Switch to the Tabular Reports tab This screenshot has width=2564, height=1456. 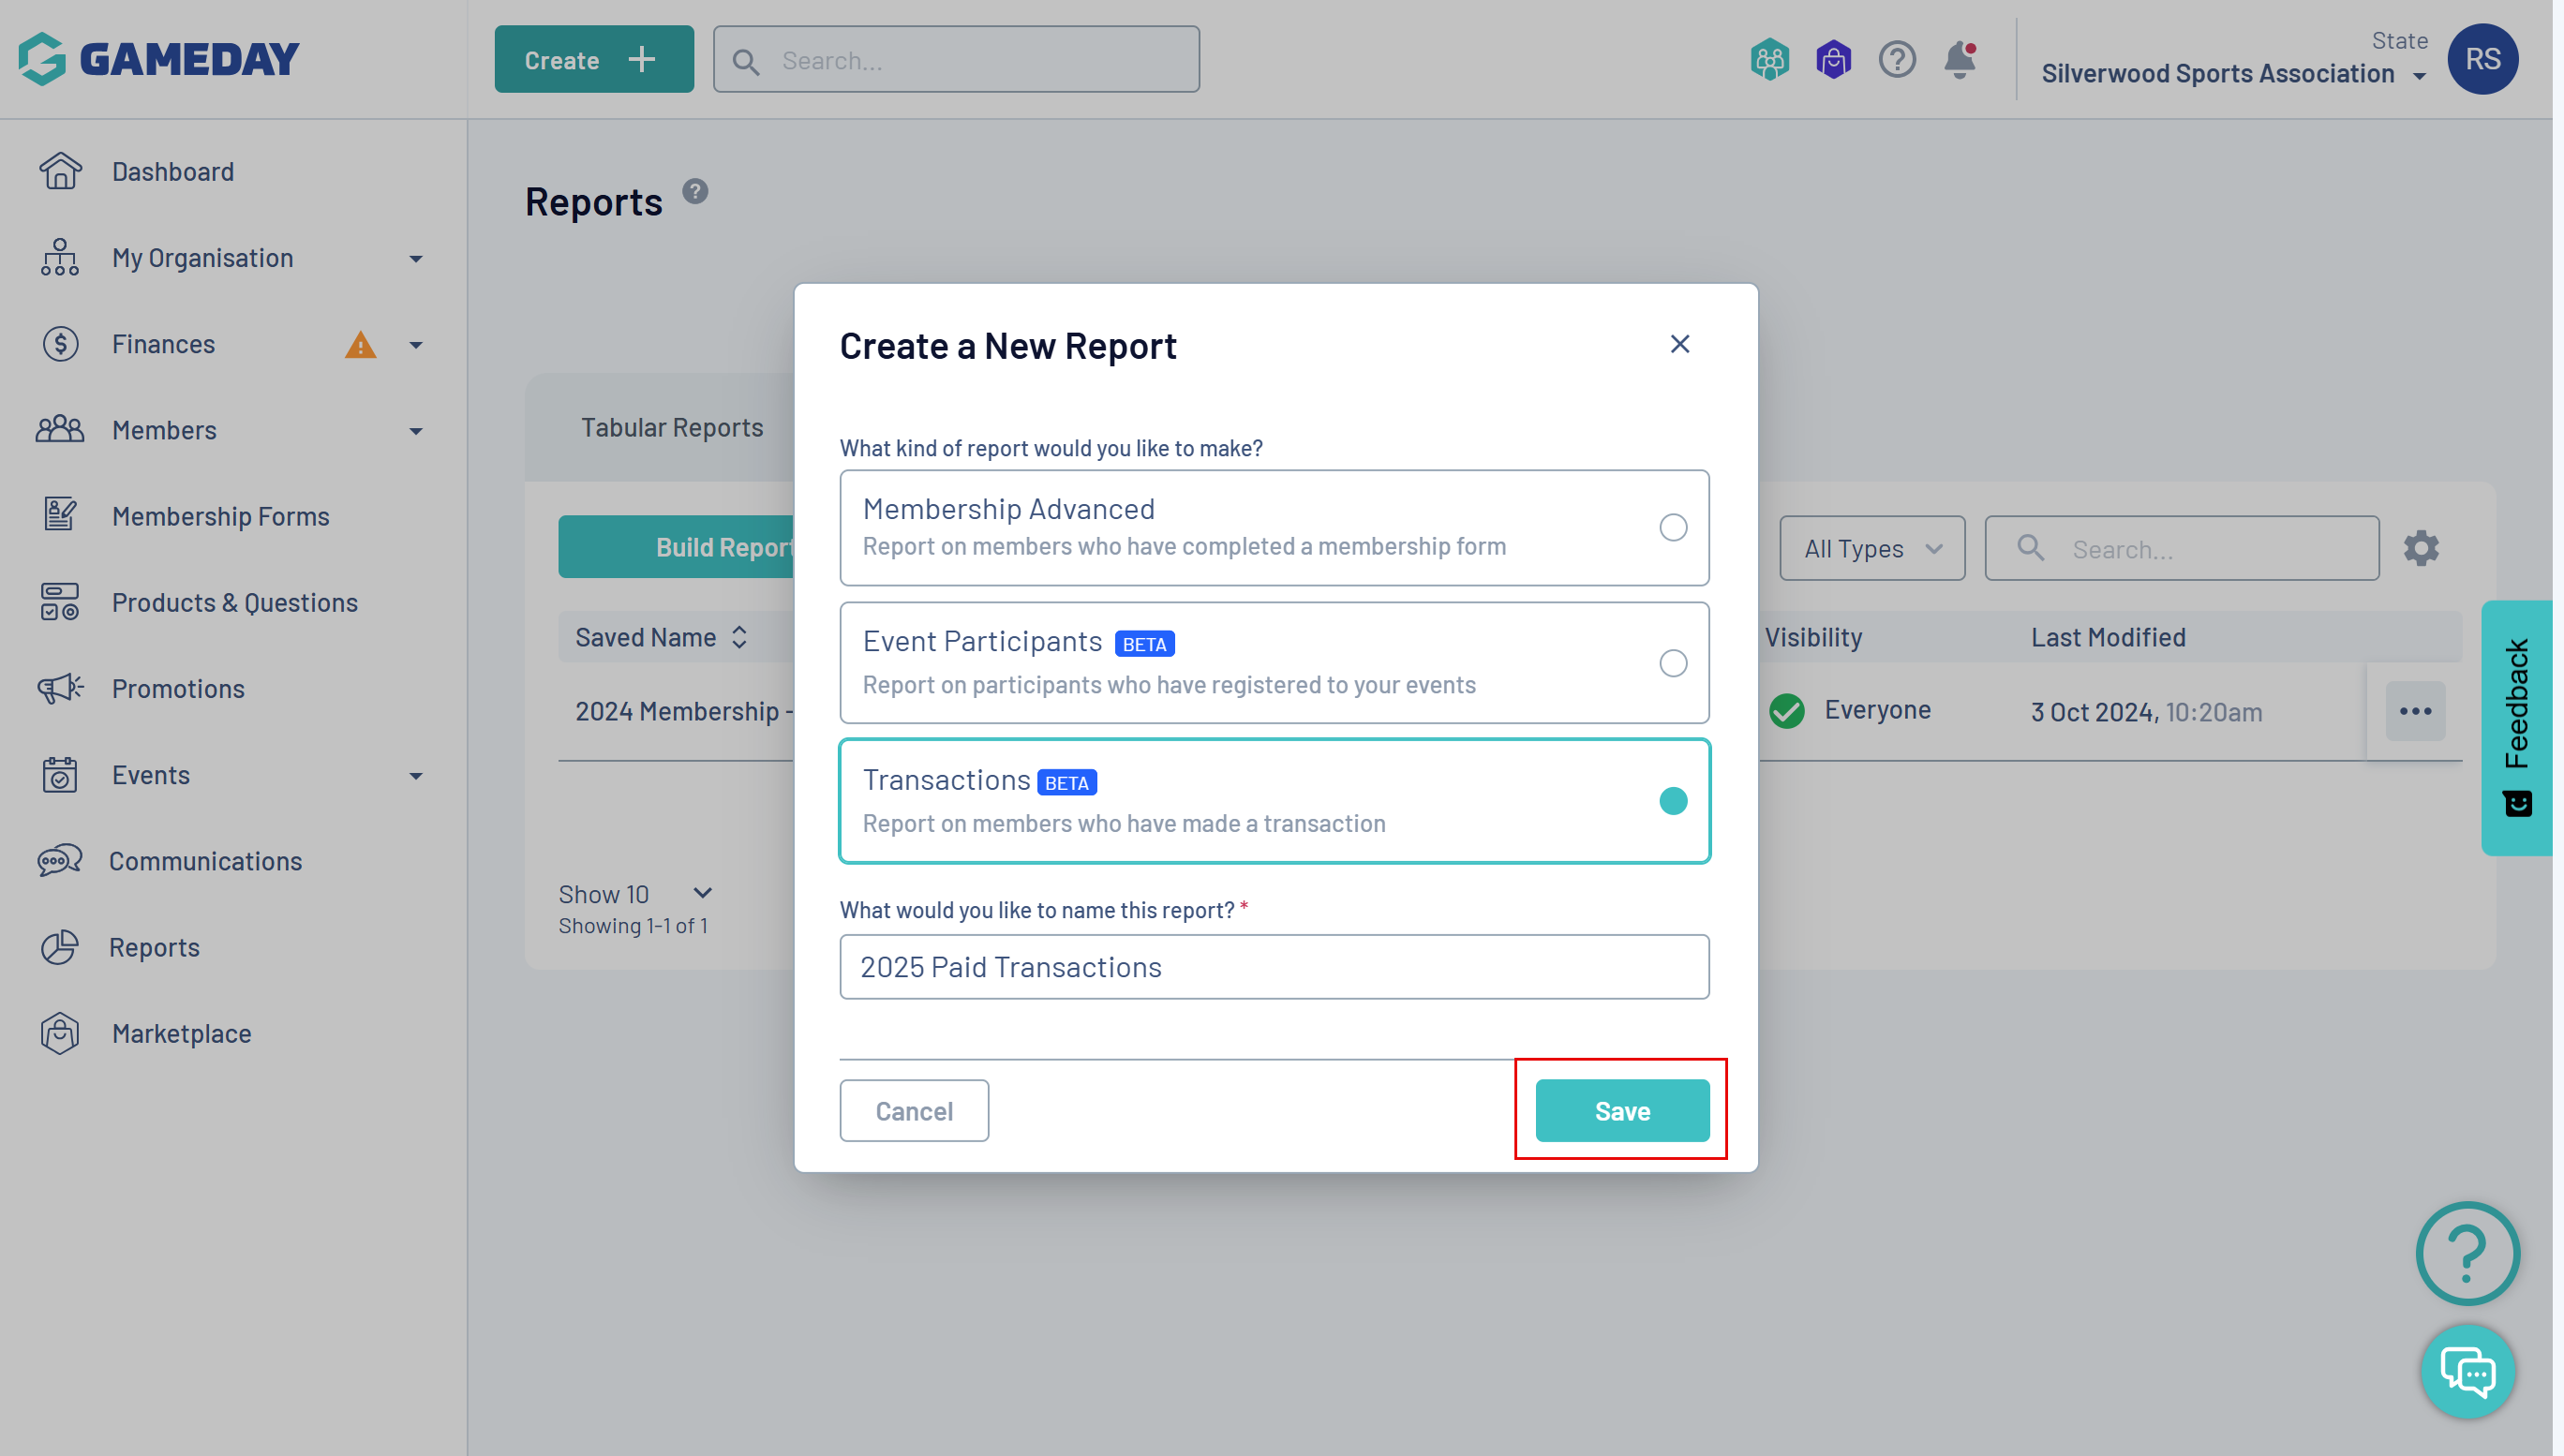point(671,427)
